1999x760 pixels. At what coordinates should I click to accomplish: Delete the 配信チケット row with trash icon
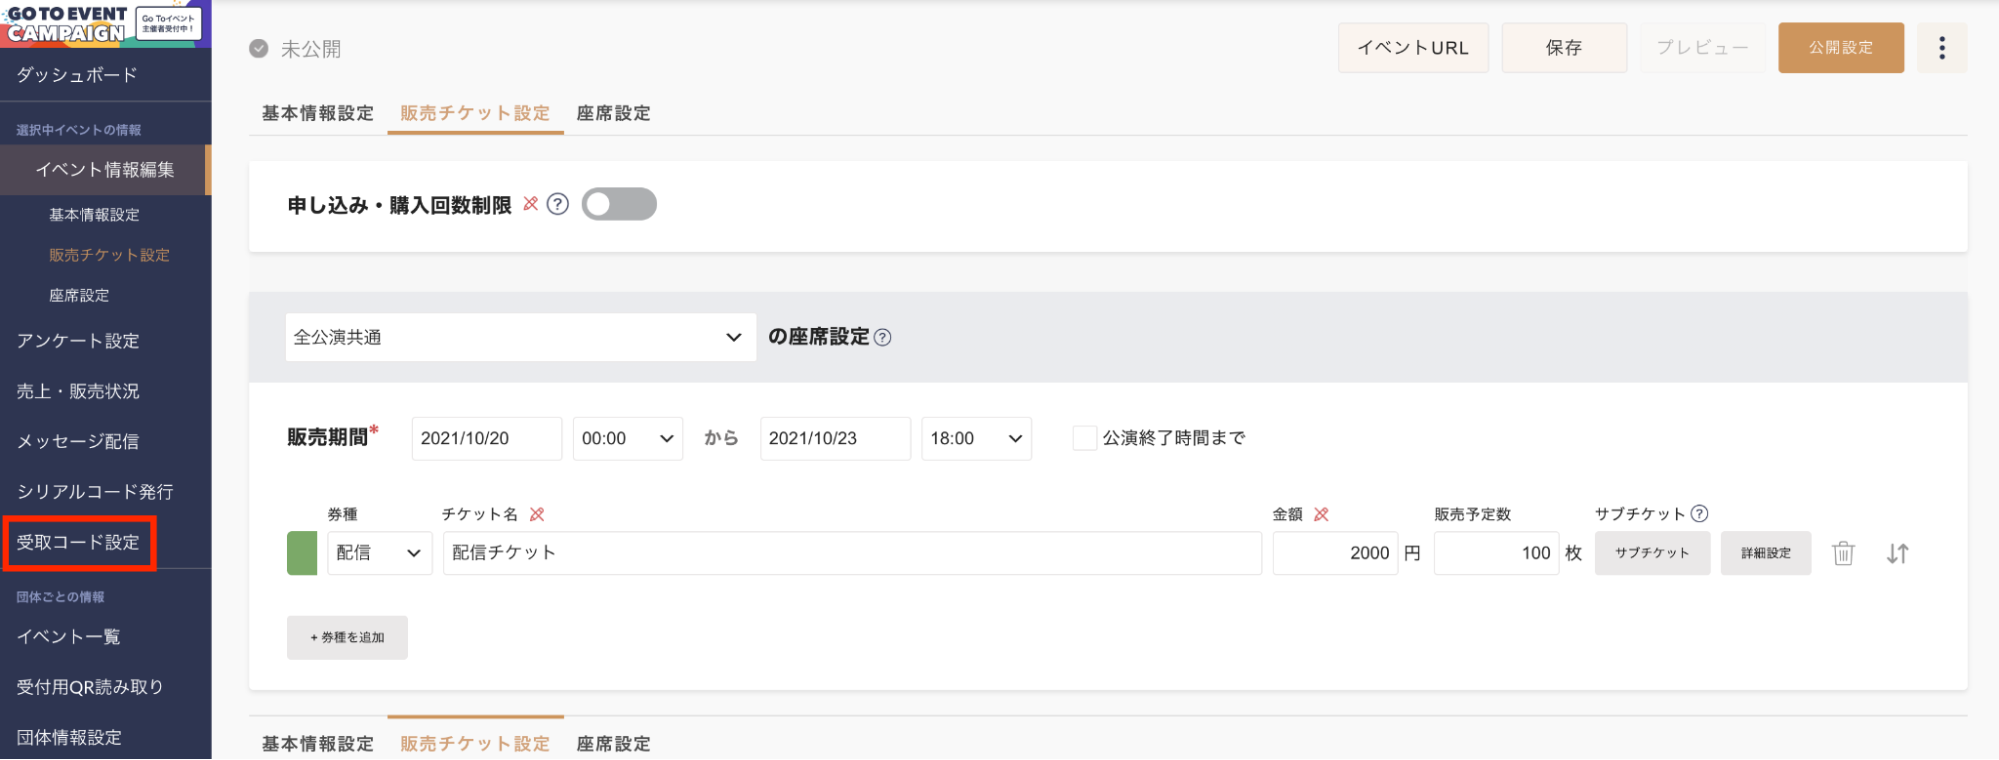(x=1843, y=553)
